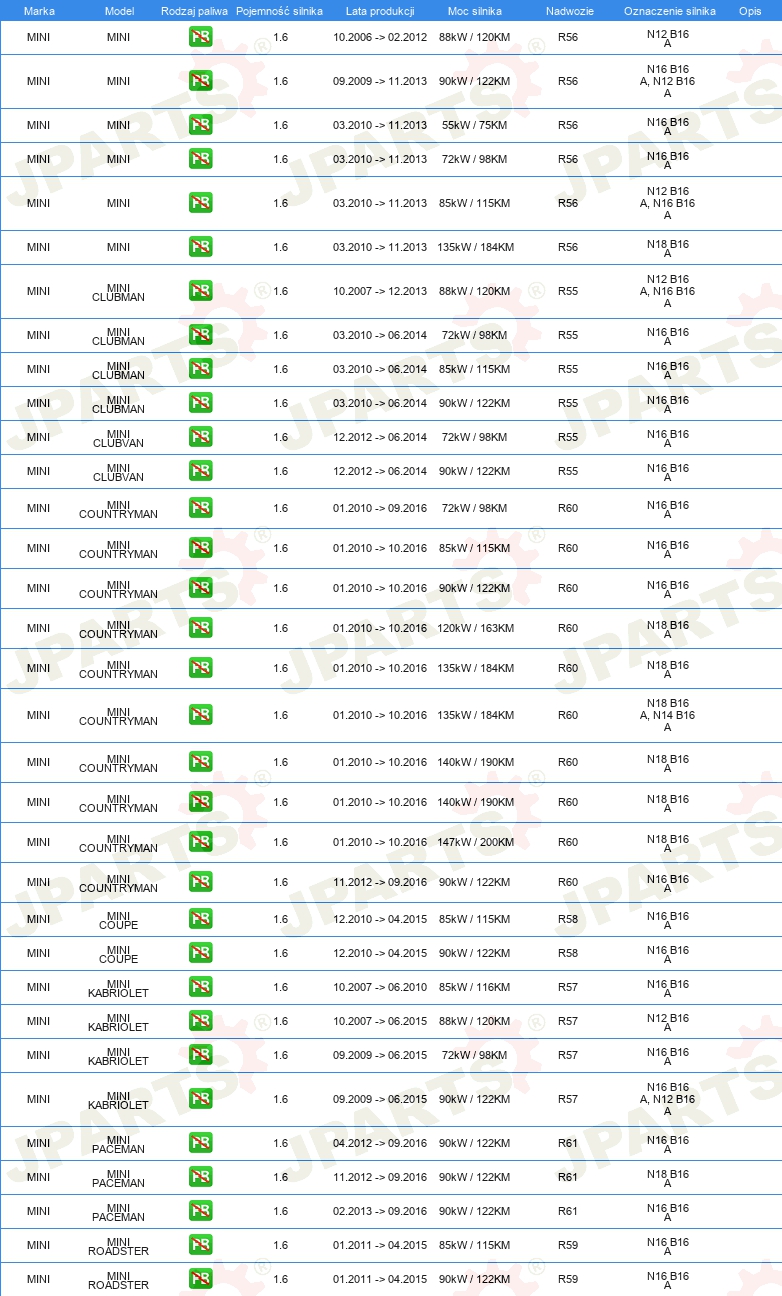Click the Pojemność silnika column header
Screen dimensions: 782x1296
(x=280, y=11)
